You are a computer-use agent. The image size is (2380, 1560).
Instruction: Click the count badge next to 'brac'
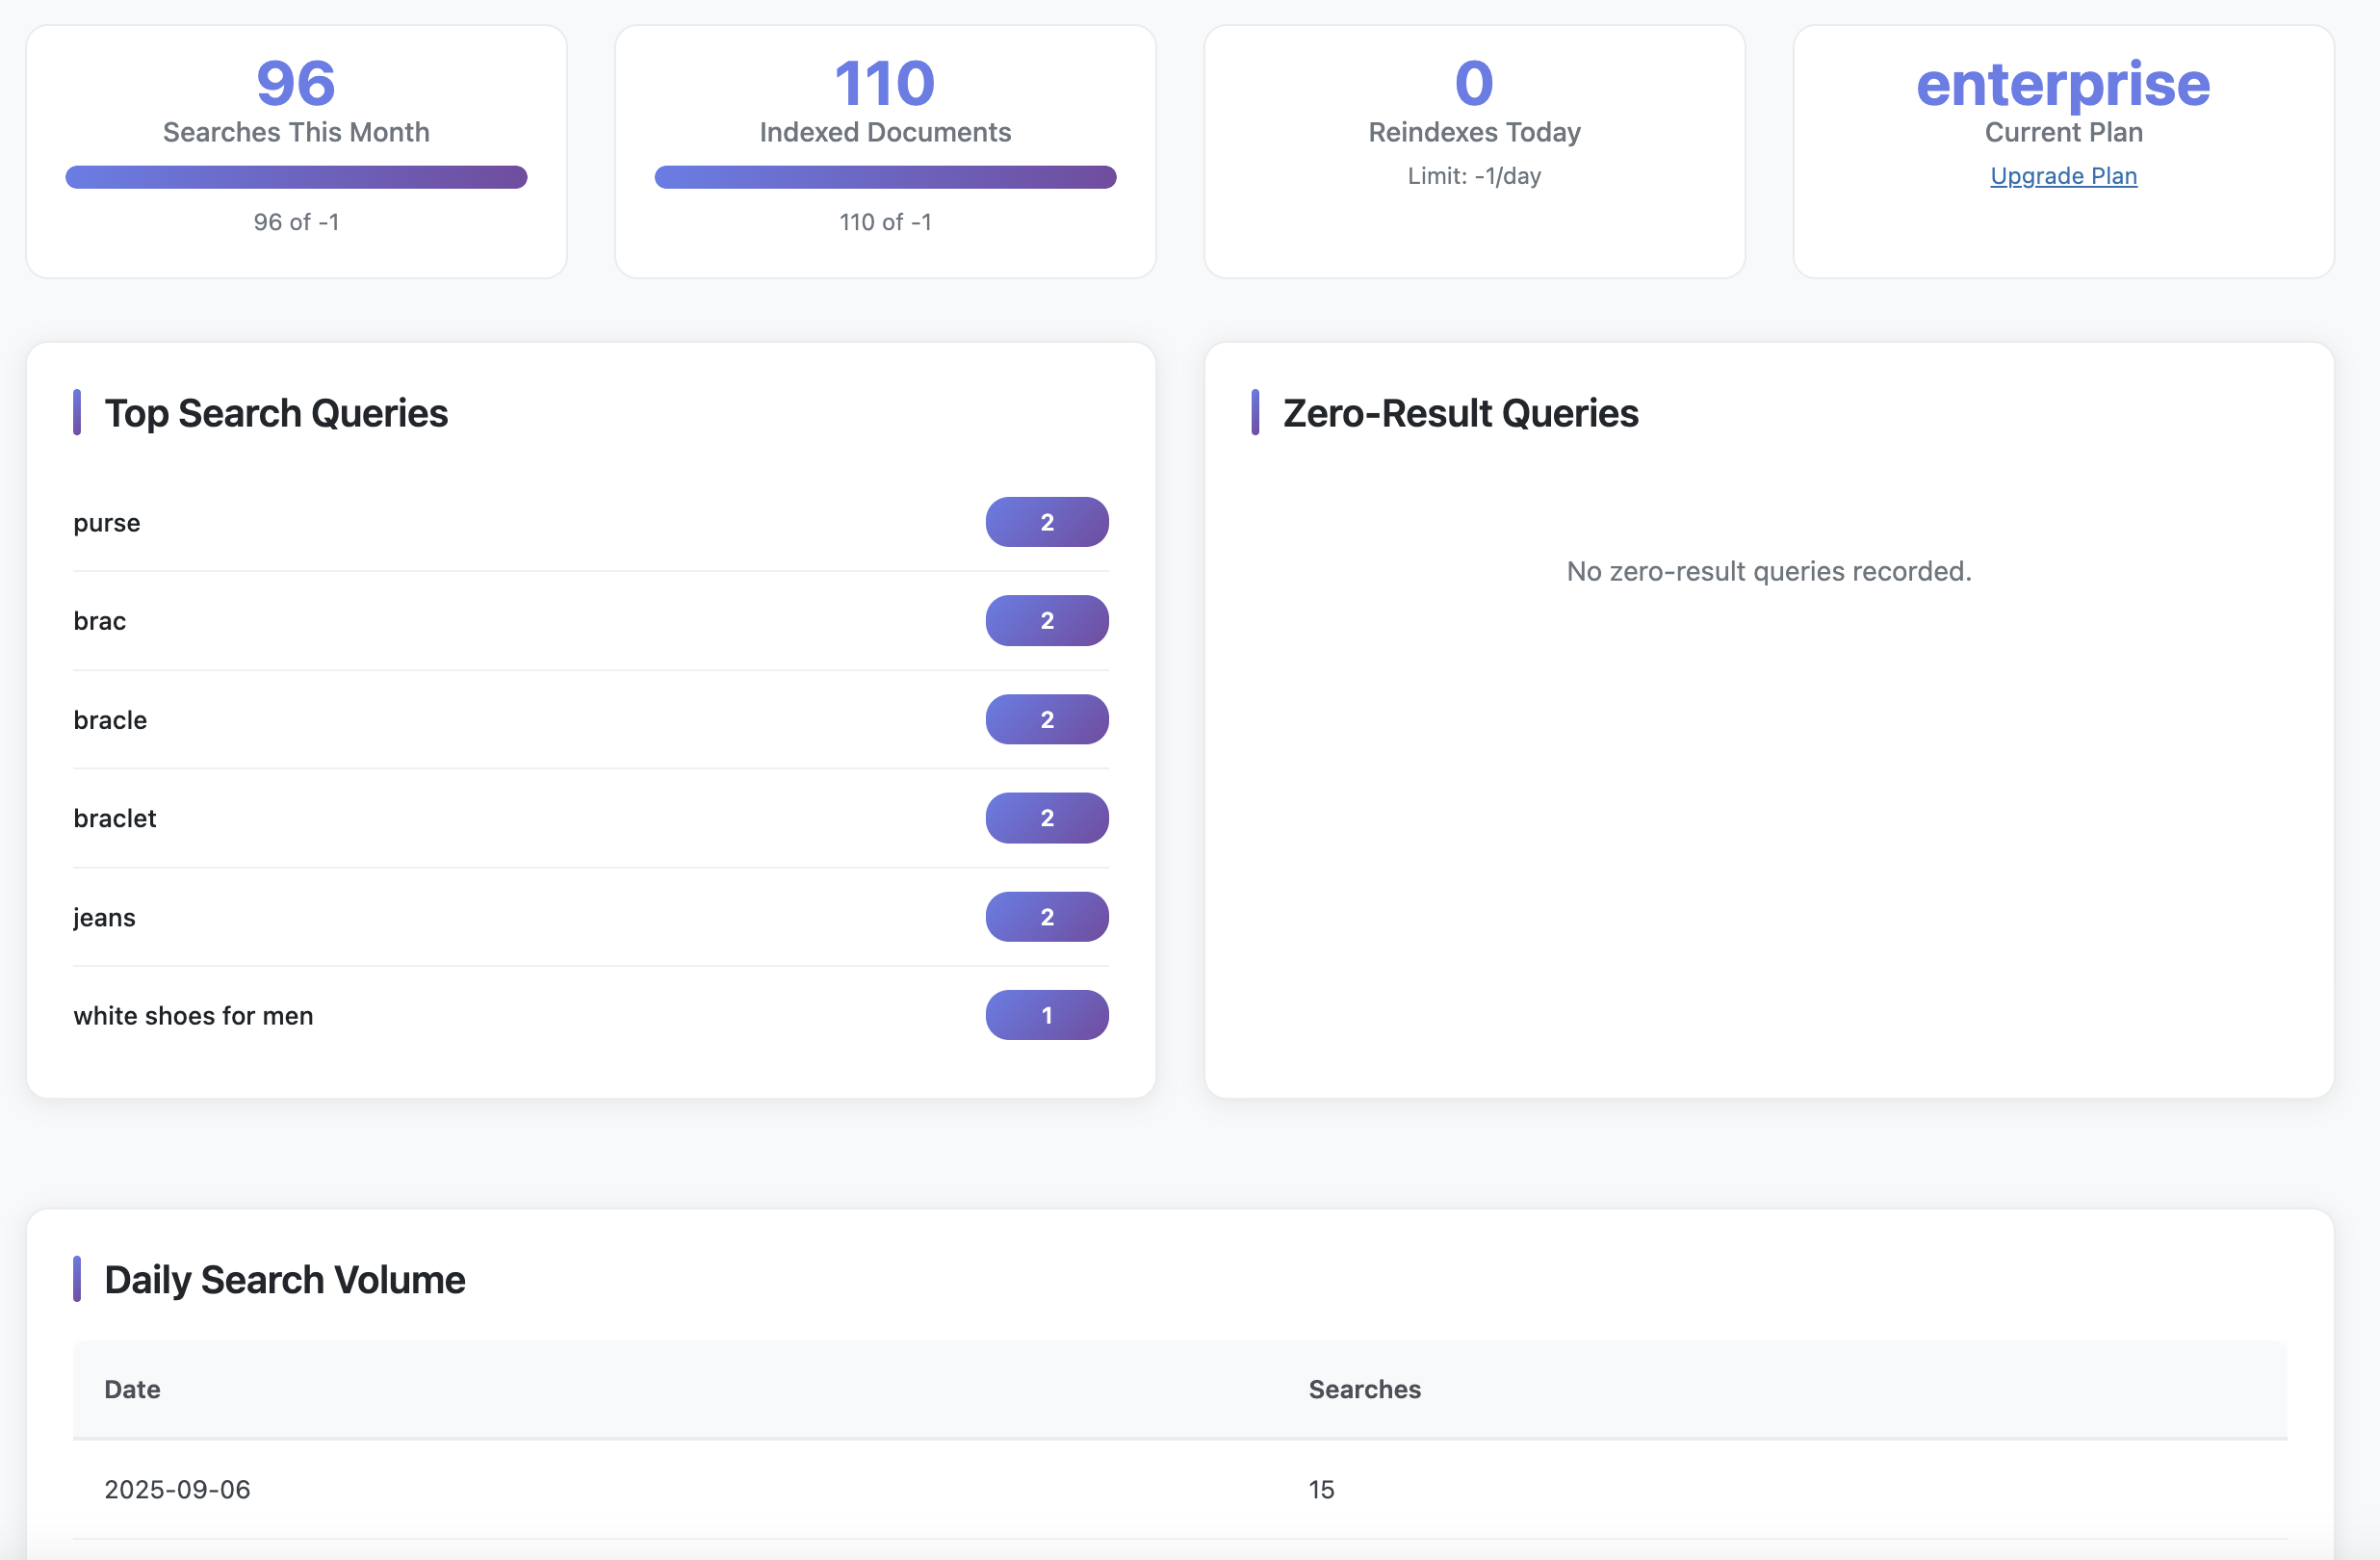[x=1047, y=620]
